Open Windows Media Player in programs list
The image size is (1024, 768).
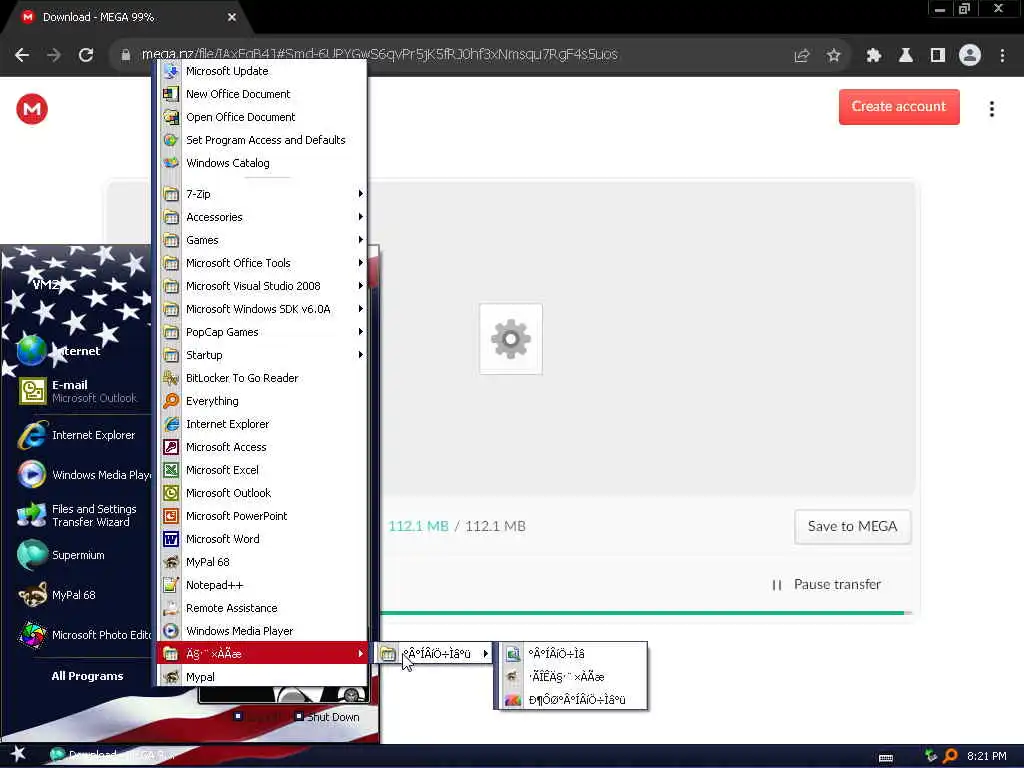[x=262, y=631]
